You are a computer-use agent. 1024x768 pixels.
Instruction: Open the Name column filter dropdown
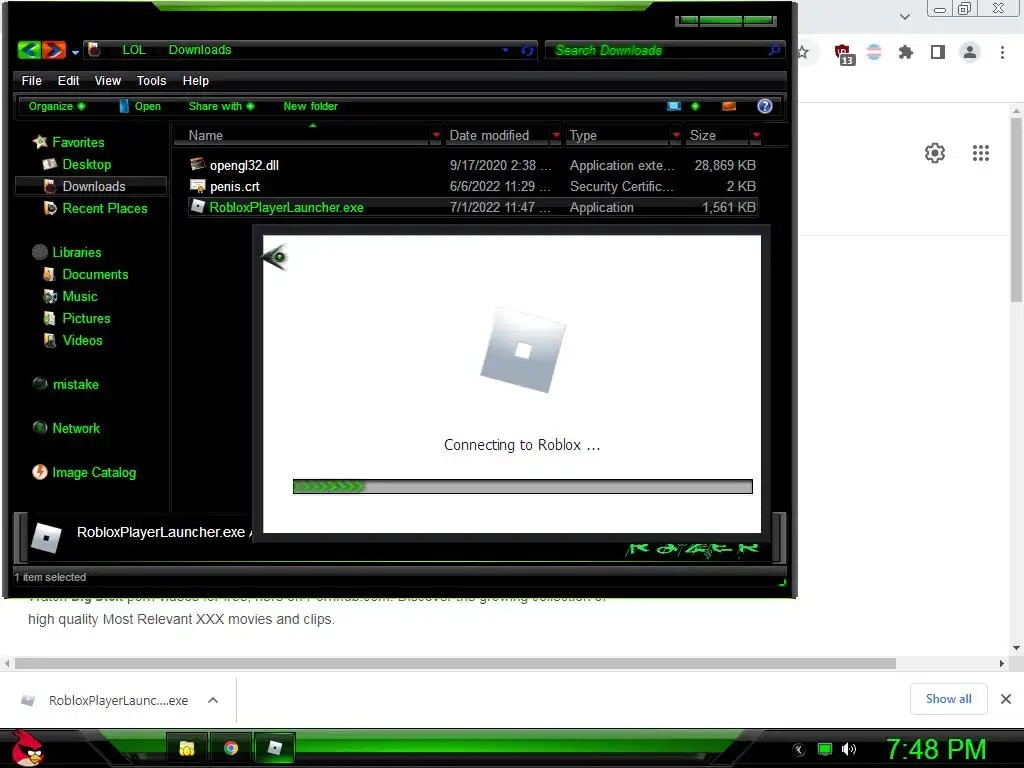pos(436,135)
